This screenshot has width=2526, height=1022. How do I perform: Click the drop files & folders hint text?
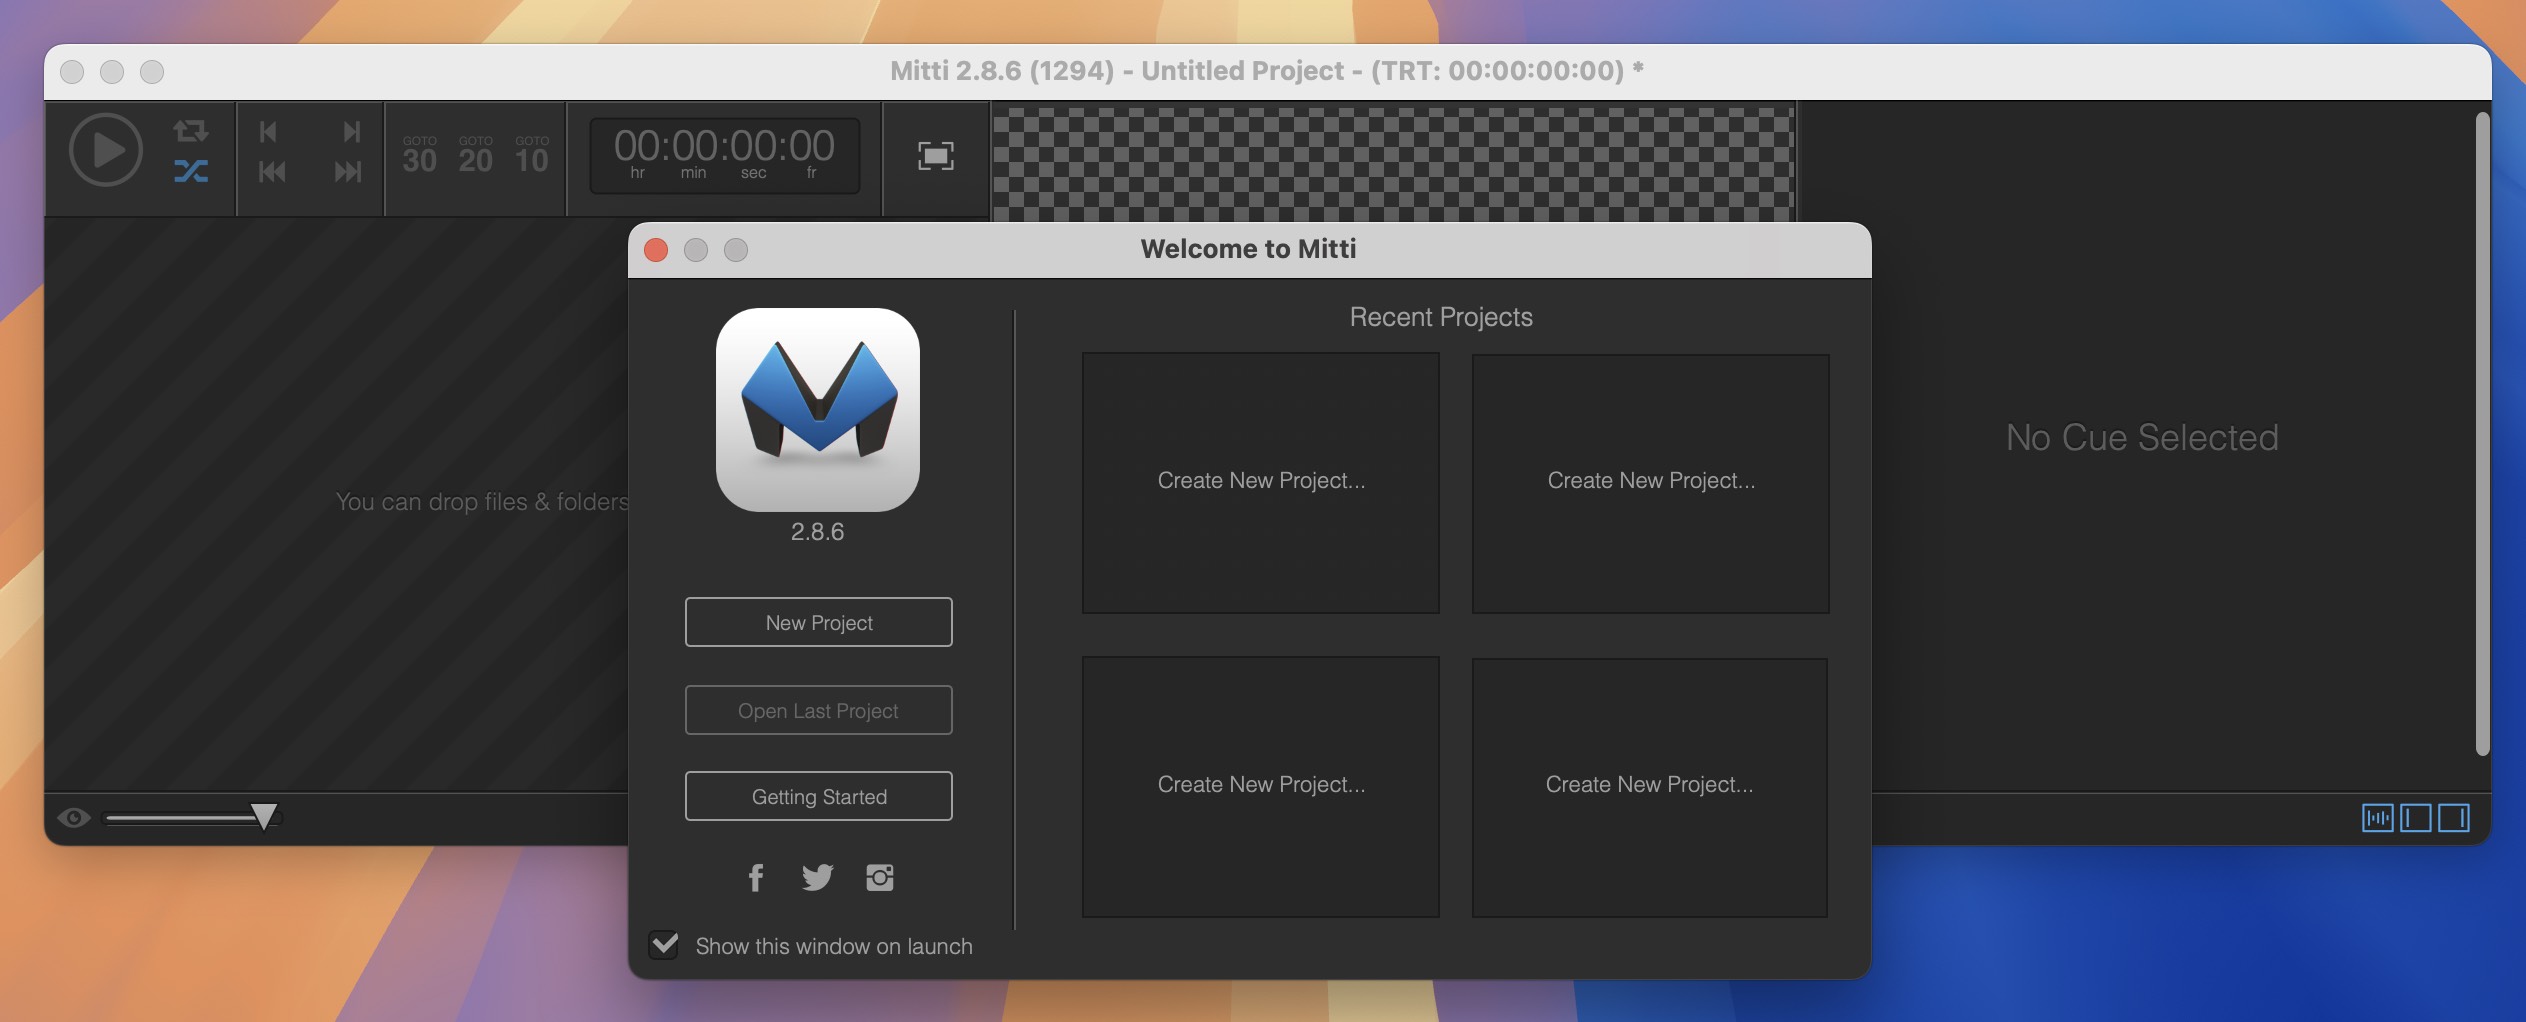(482, 502)
